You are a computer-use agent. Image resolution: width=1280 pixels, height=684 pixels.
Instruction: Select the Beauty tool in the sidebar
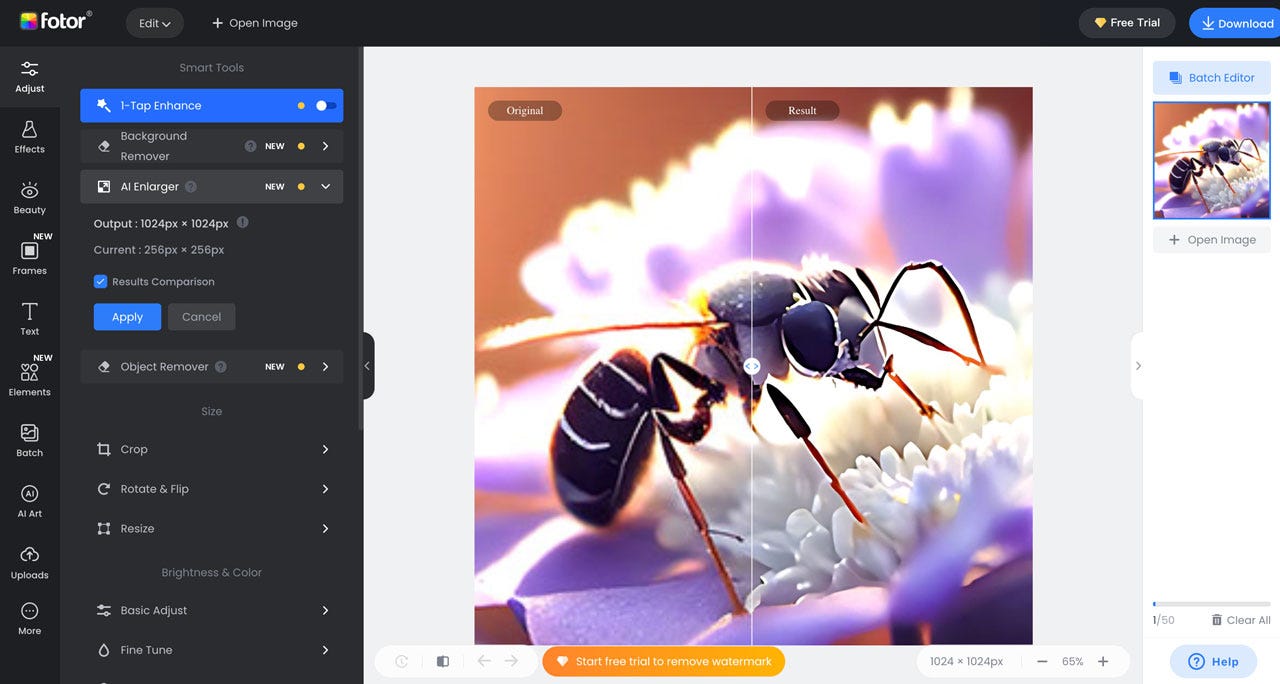click(29, 197)
